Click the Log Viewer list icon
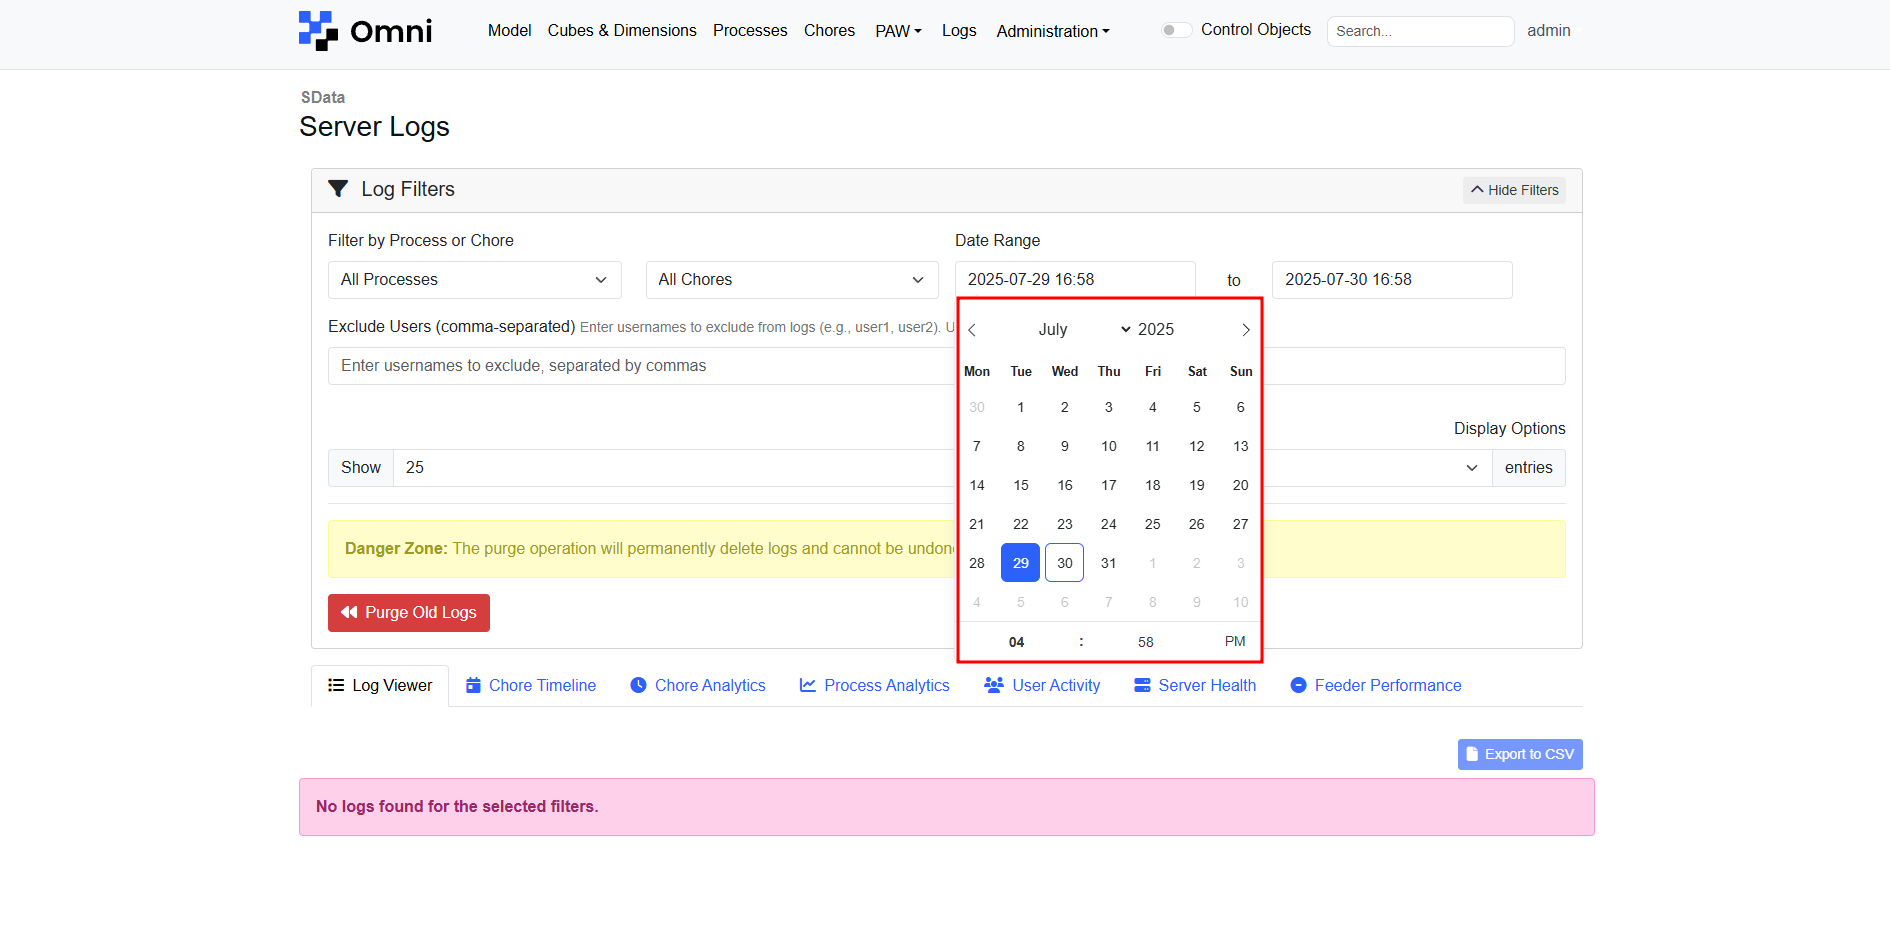 pyautogui.click(x=336, y=685)
